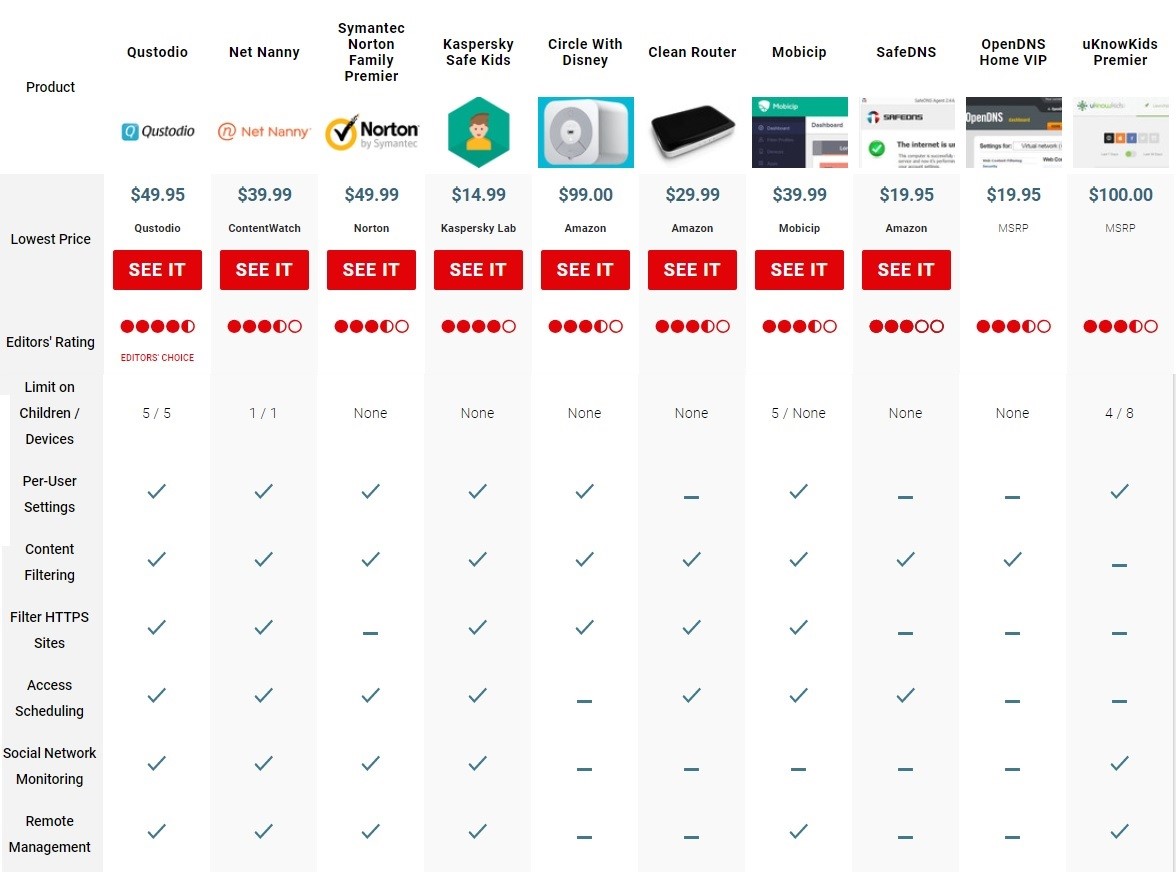The height and width of the screenshot is (872, 1176).
Task: Open the Clean Router product image
Action: [692, 133]
